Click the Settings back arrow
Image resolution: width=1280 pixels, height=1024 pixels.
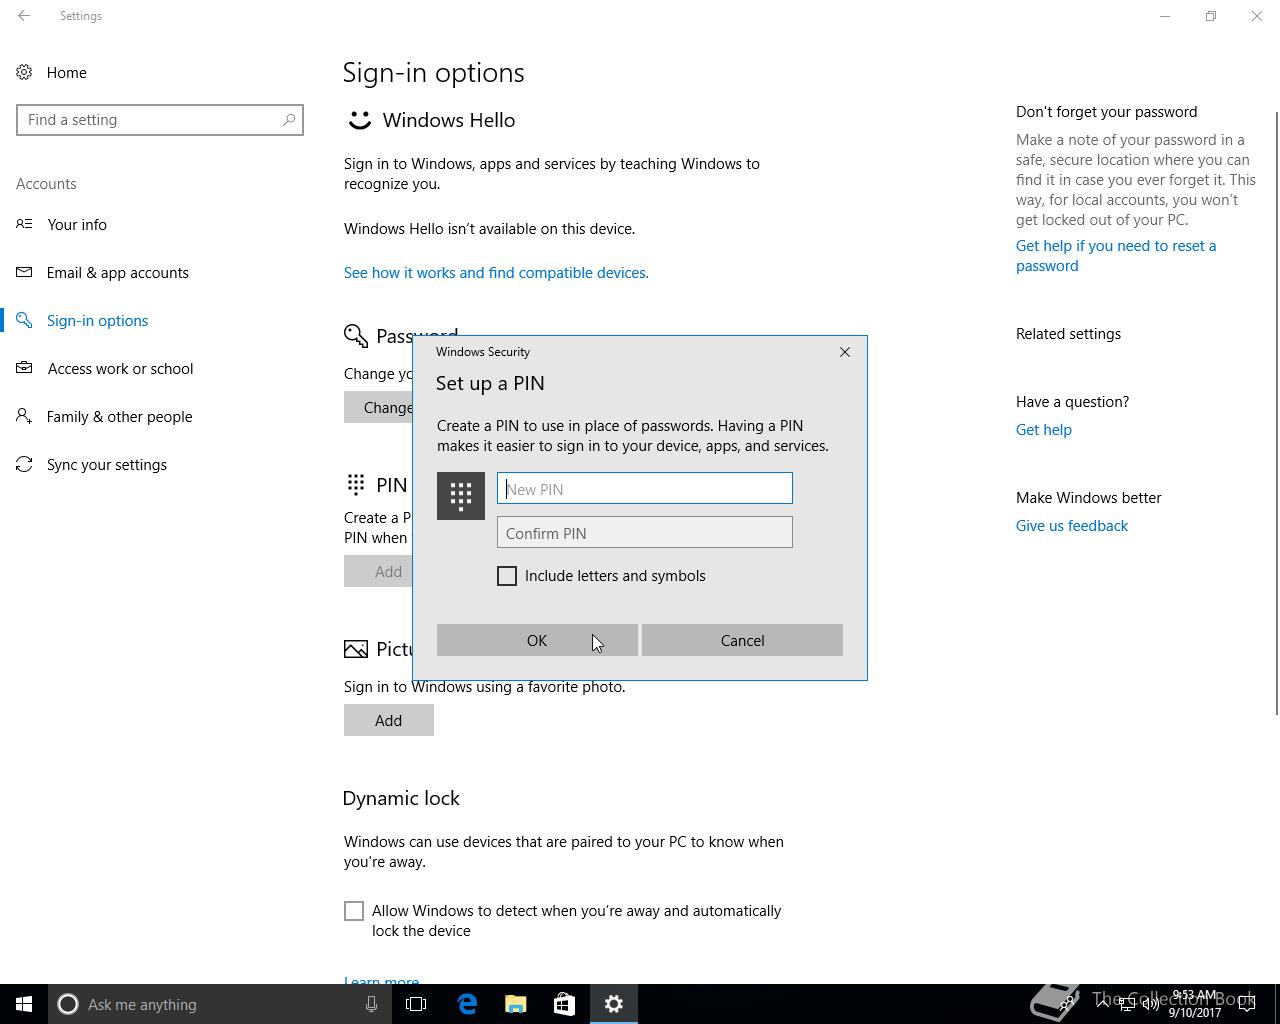point(24,16)
